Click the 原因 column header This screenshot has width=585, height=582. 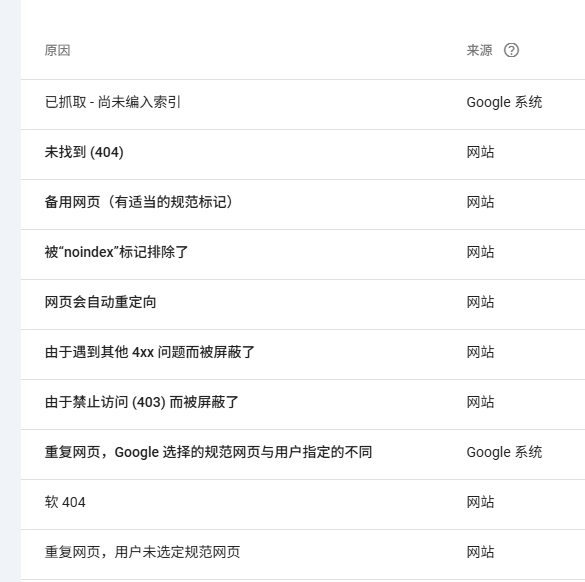point(57,50)
